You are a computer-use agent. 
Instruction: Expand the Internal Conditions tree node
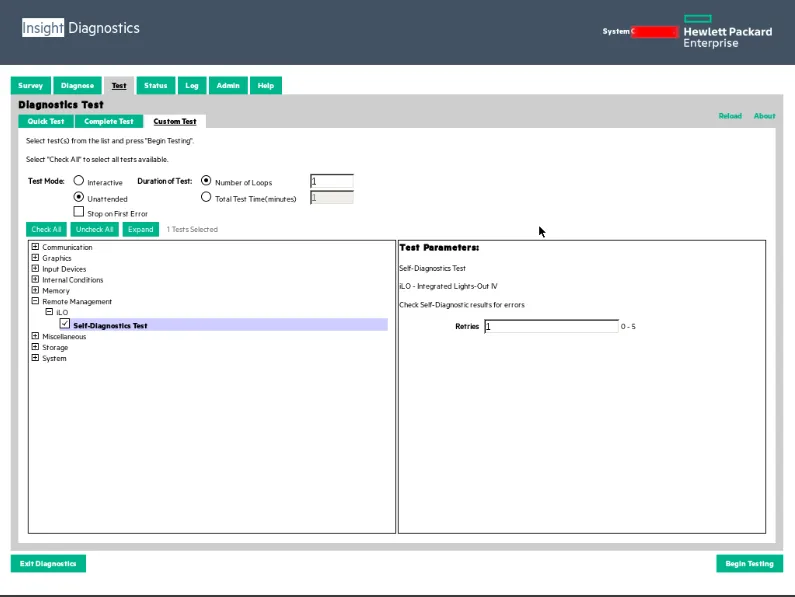click(35, 279)
